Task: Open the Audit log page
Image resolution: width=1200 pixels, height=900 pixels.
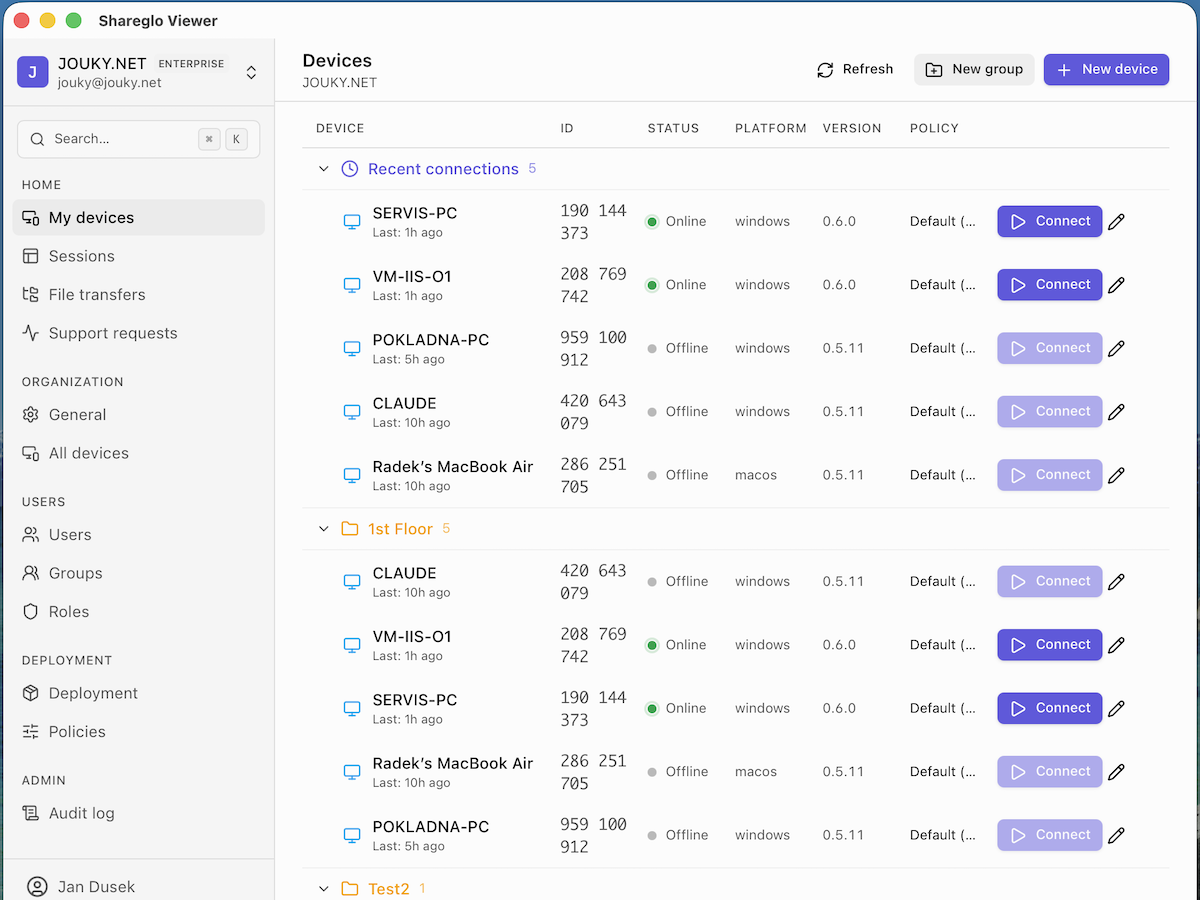Action: tap(138, 813)
